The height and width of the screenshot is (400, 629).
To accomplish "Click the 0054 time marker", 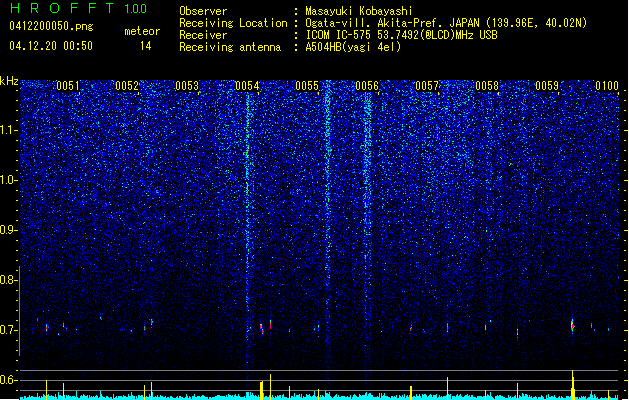I will pyautogui.click(x=247, y=86).
